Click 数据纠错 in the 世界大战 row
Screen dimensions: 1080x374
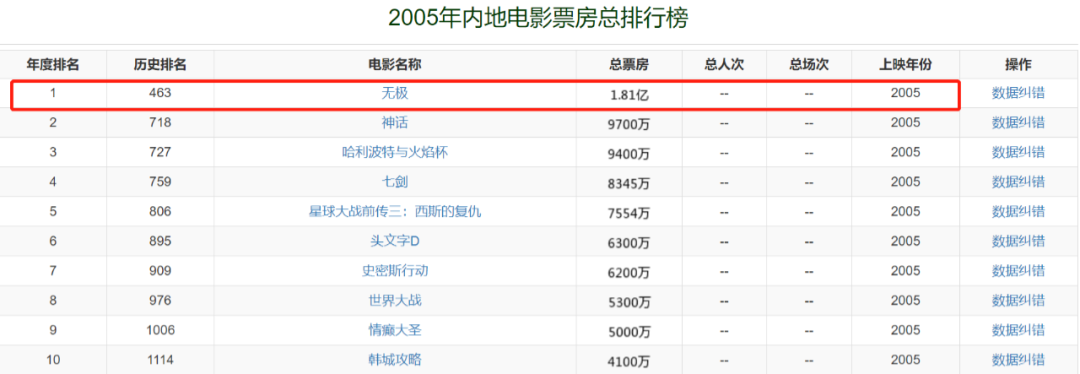point(1018,300)
